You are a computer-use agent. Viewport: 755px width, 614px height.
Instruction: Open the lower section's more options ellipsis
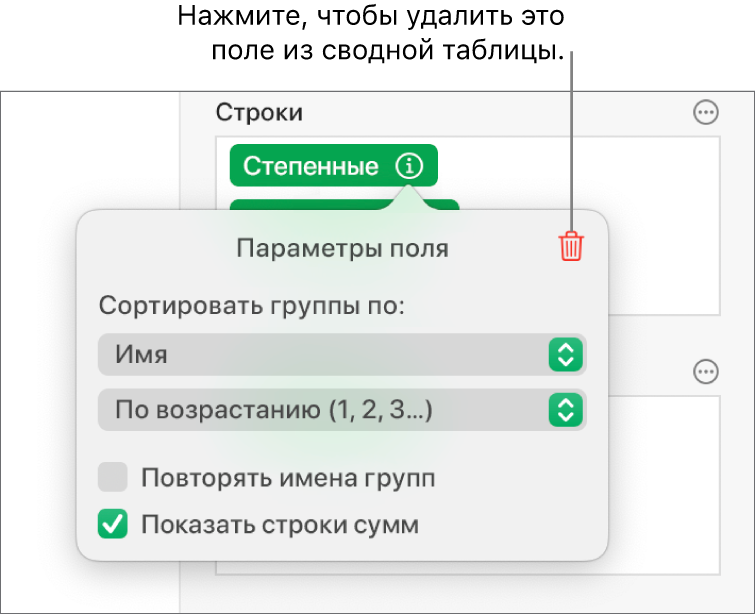tap(706, 372)
